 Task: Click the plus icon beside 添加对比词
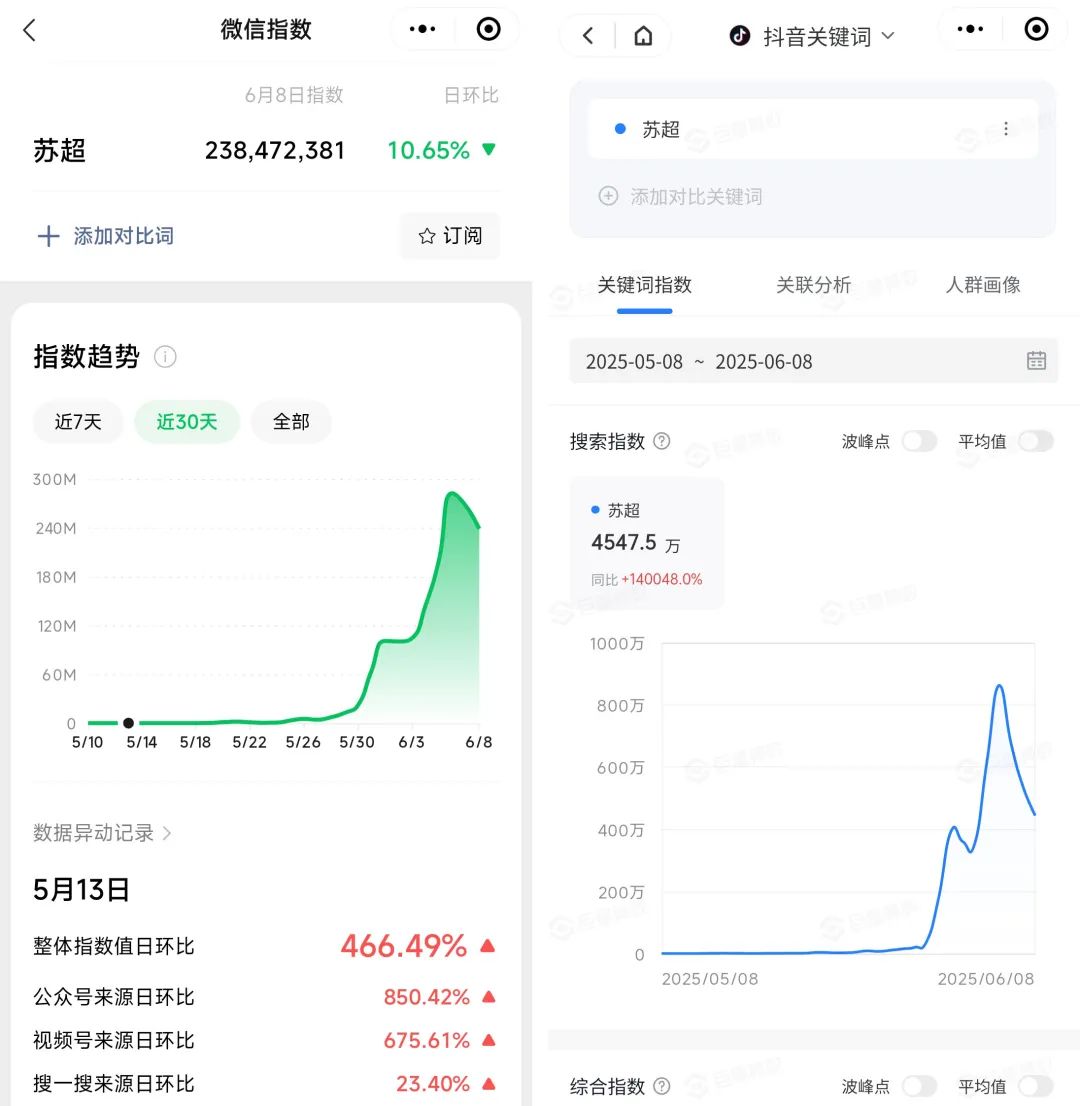(x=48, y=236)
